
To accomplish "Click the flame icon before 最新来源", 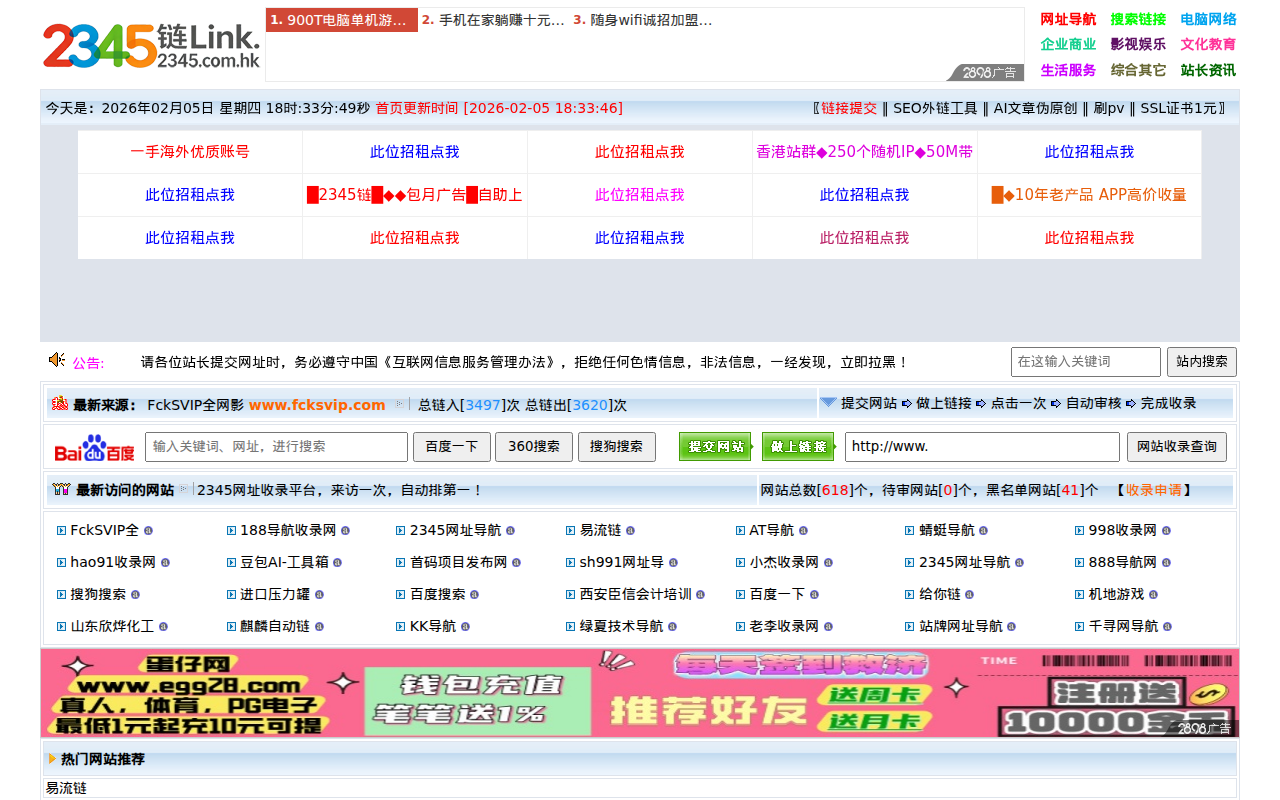I will [x=61, y=405].
